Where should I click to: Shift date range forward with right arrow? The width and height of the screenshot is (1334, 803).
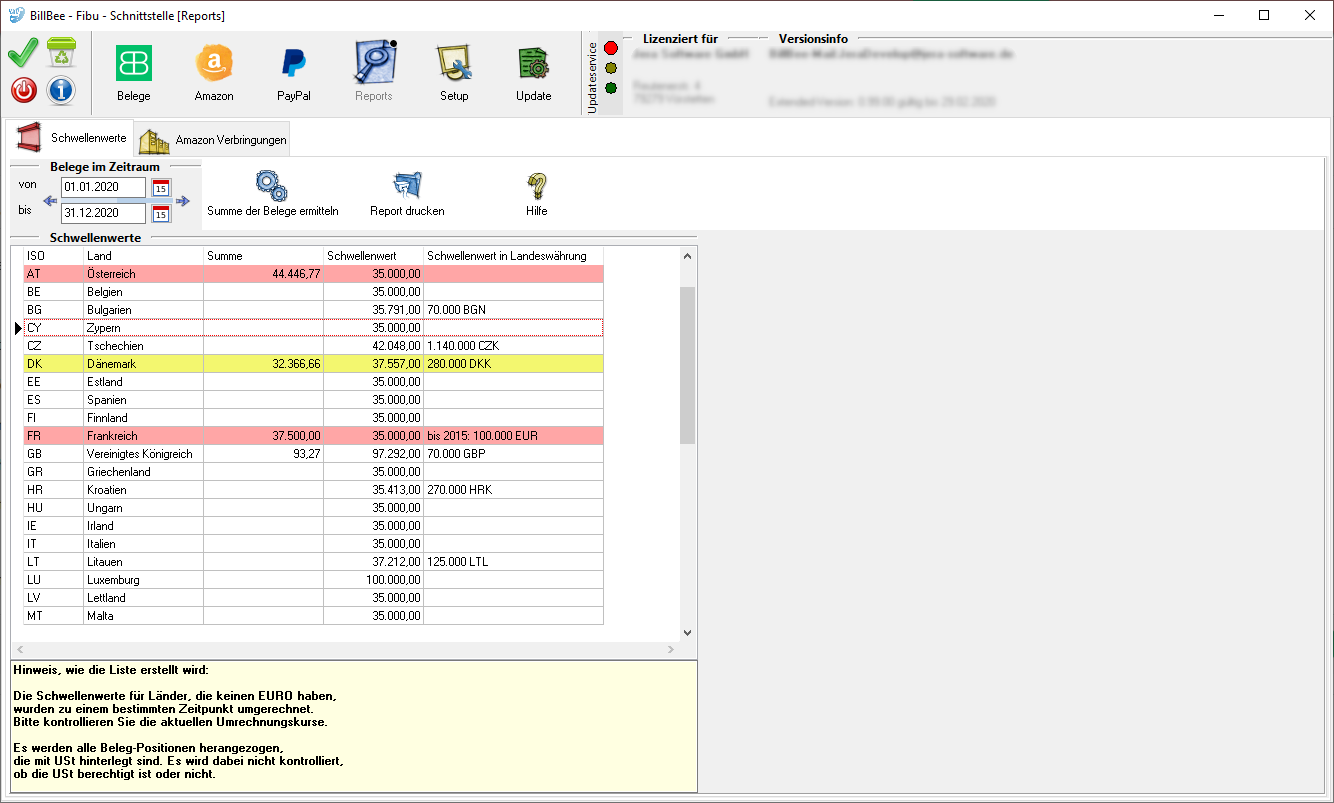click(x=183, y=201)
